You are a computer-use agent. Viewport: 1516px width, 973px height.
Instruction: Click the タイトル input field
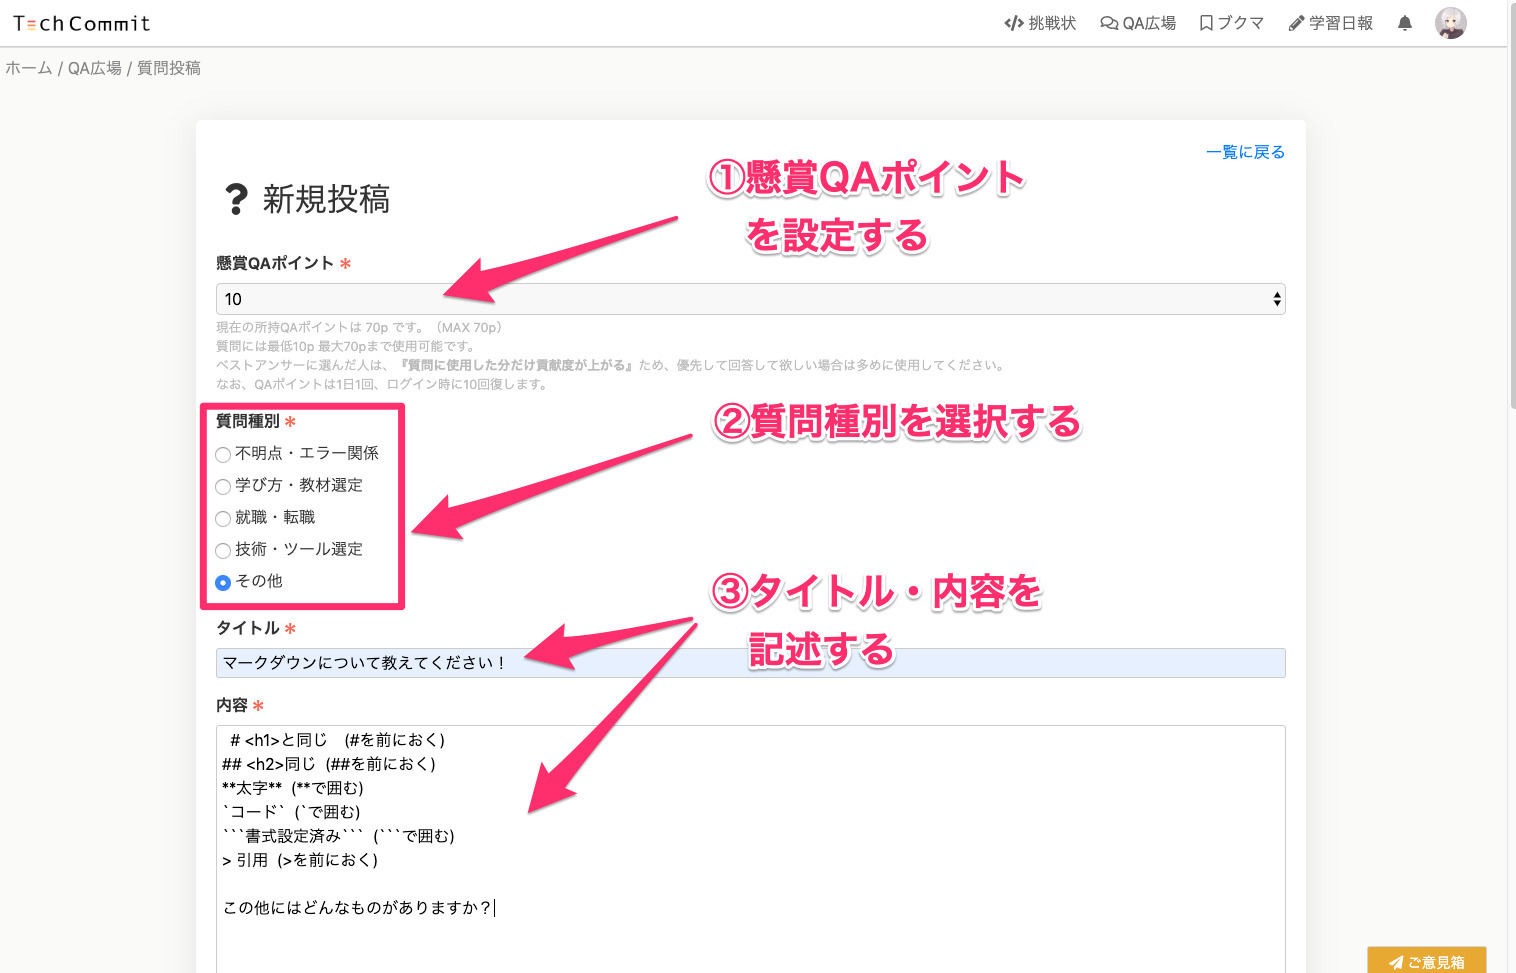[750, 663]
